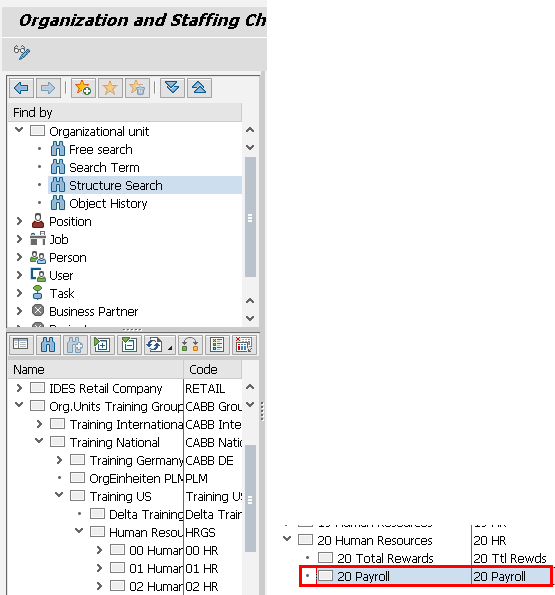Select the 20 Payroll row
Image resolution: width=555 pixels, height=595 pixels.
point(426,576)
